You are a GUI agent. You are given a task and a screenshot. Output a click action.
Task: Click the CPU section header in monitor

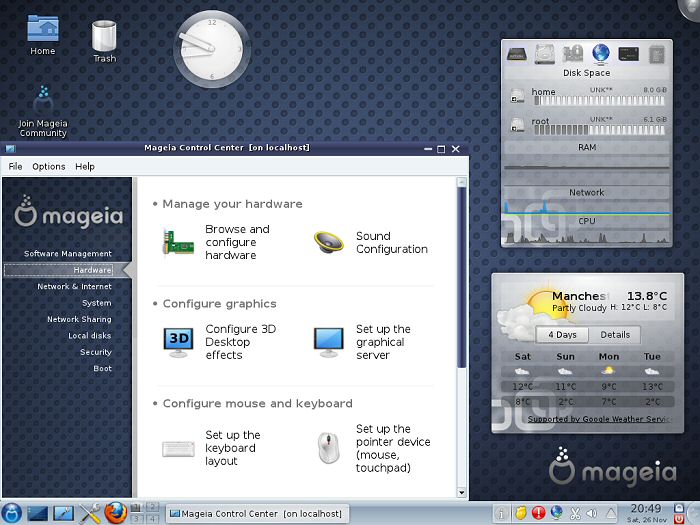pos(587,221)
